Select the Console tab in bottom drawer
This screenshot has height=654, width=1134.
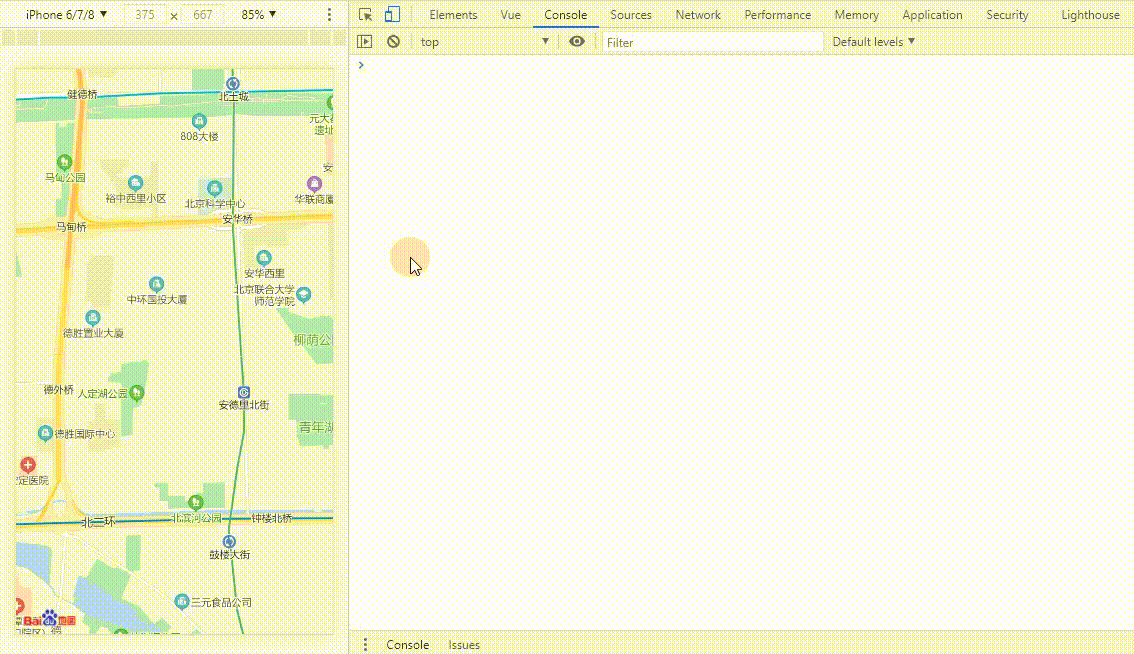coord(407,645)
